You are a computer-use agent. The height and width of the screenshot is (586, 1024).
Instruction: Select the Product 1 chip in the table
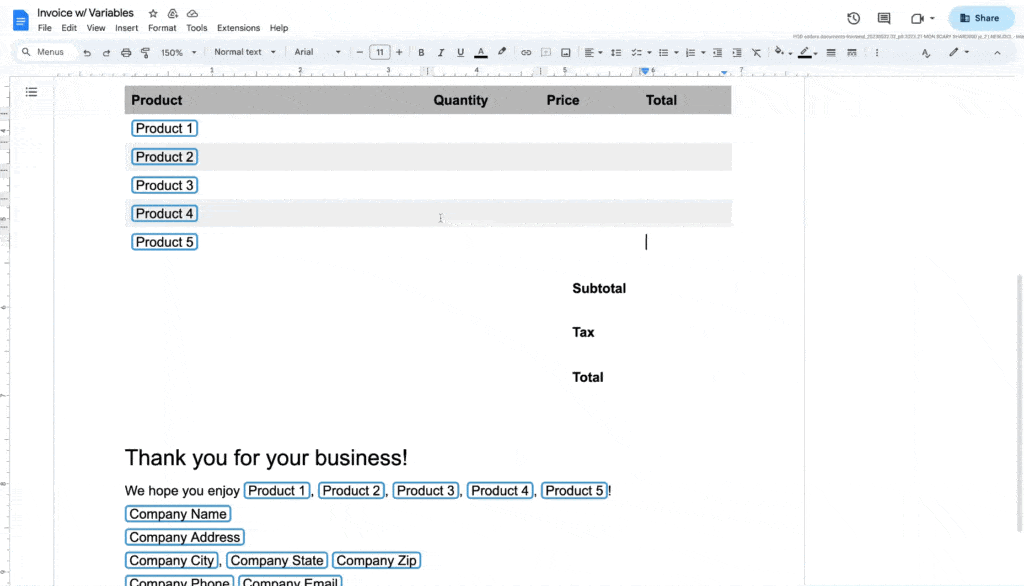click(x=165, y=128)
